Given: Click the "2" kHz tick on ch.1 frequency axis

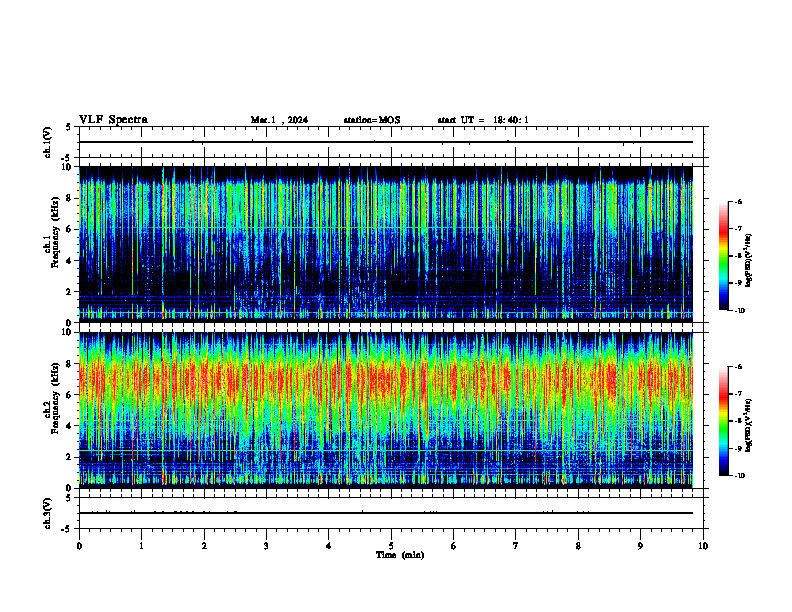Looking at the screenshot, I should coord(70,291).
